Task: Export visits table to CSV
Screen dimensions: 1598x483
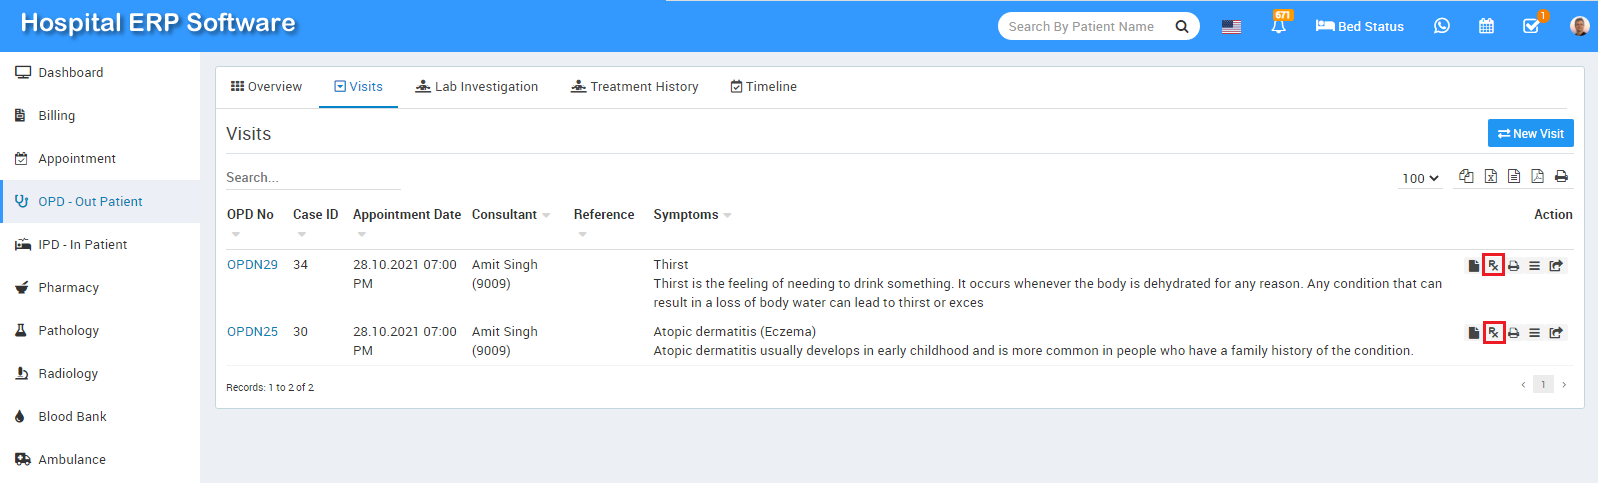Action: [1514, 177]
